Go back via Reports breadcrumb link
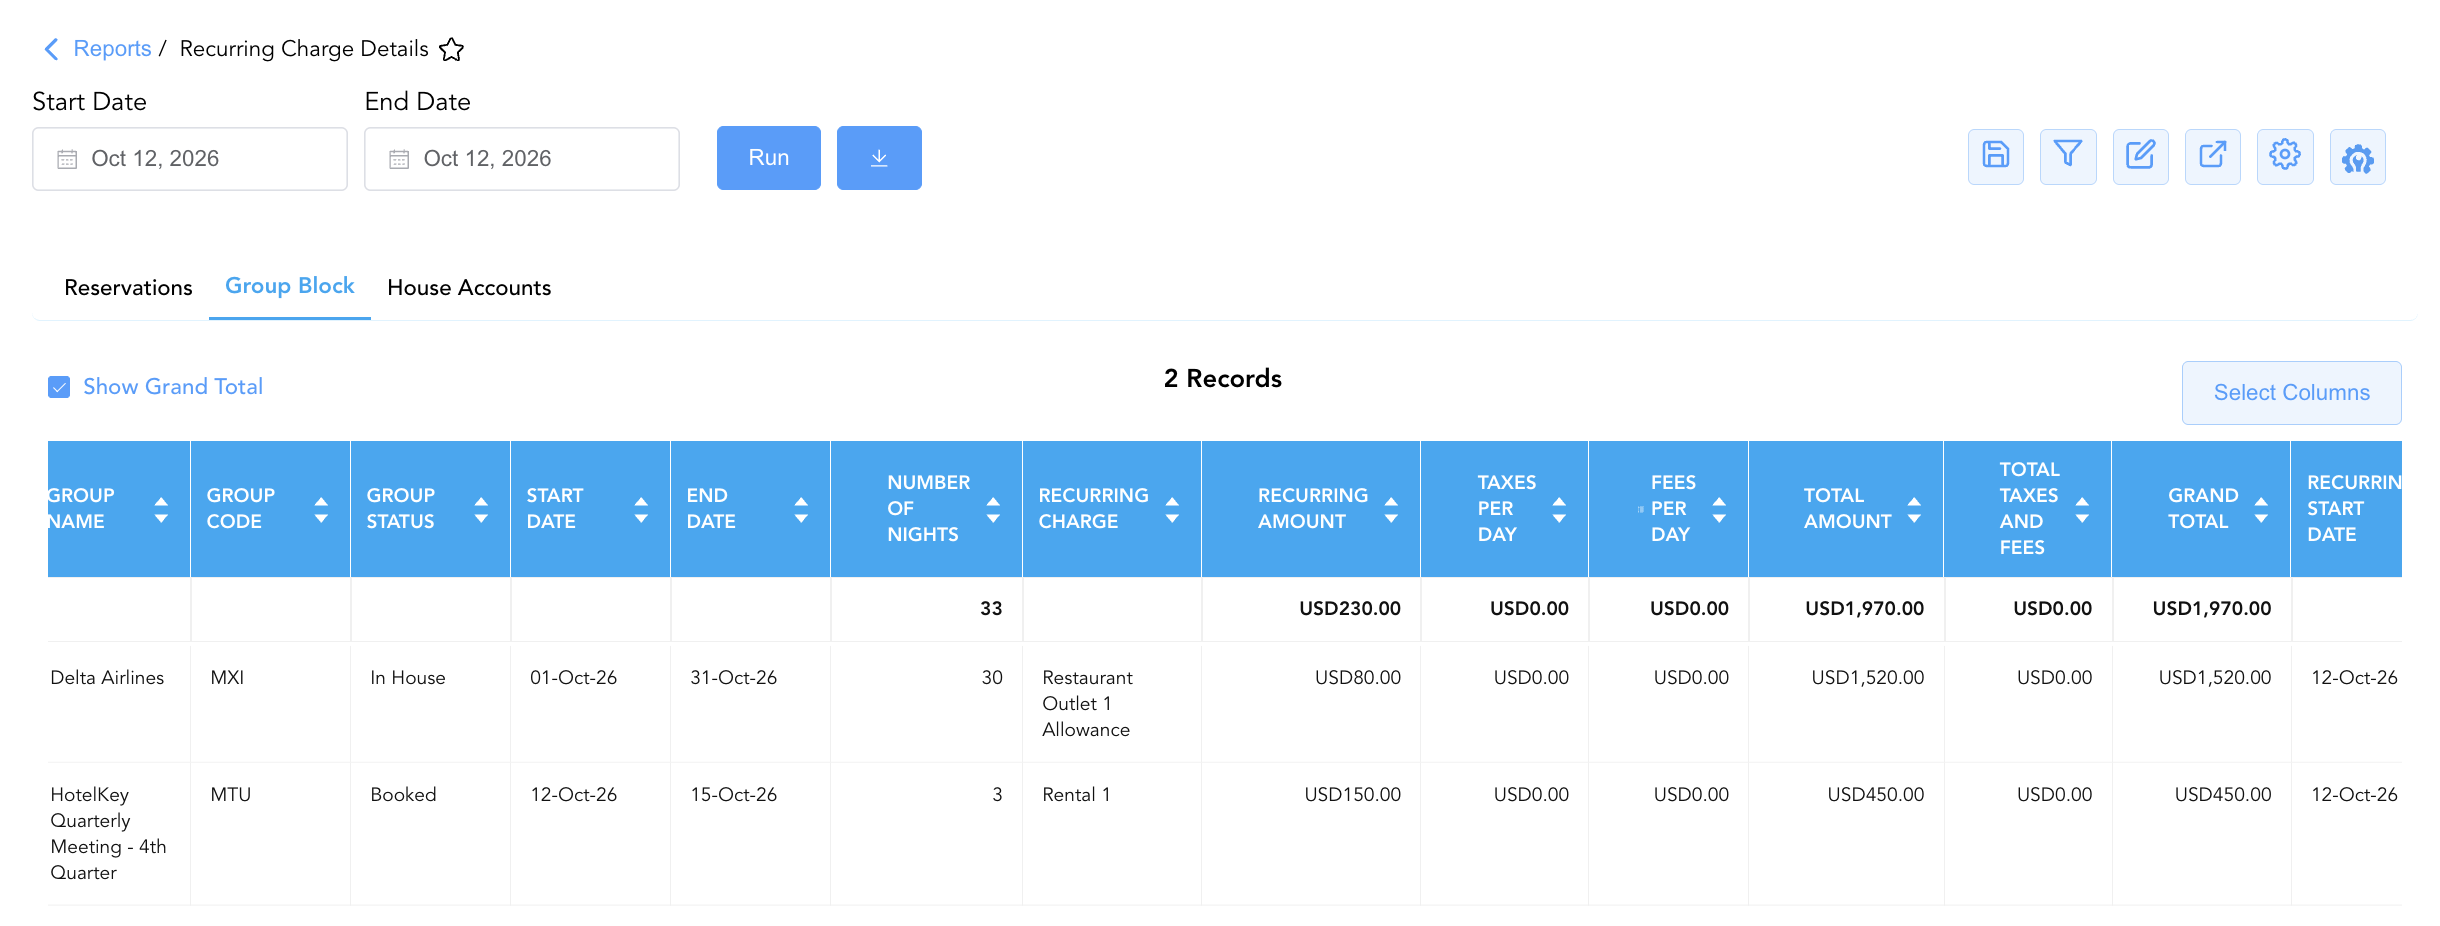This screenshot has height=926, width=2440. coord(112,49)
